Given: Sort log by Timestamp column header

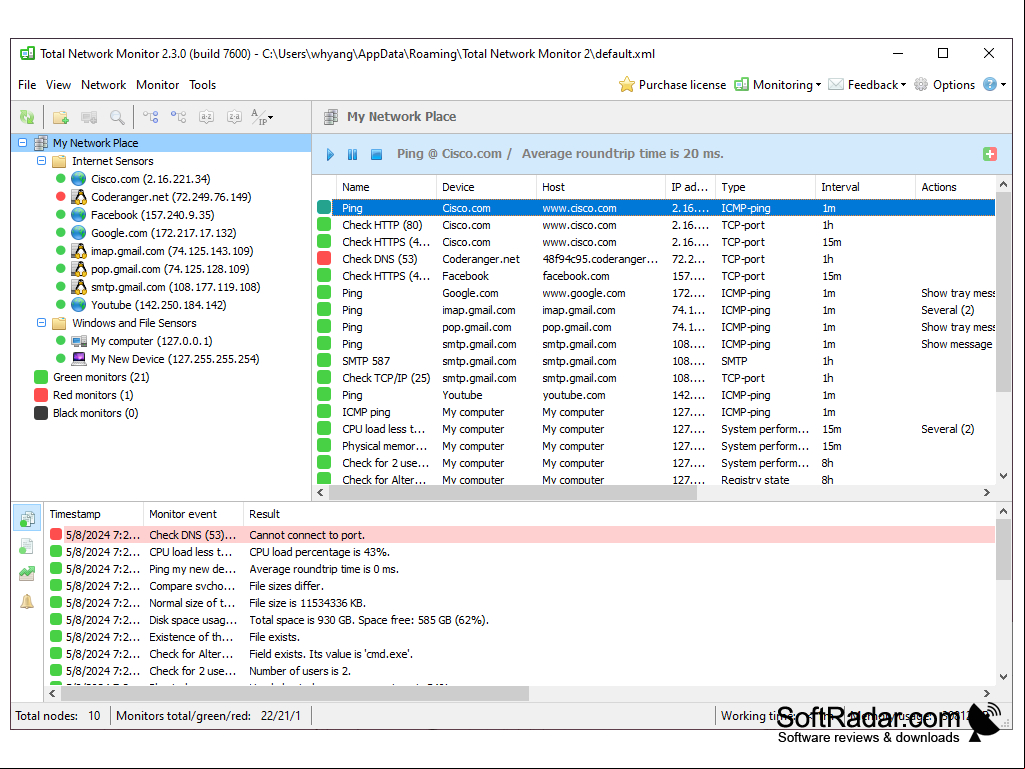Looking at the screenshot, I should 93,514.
